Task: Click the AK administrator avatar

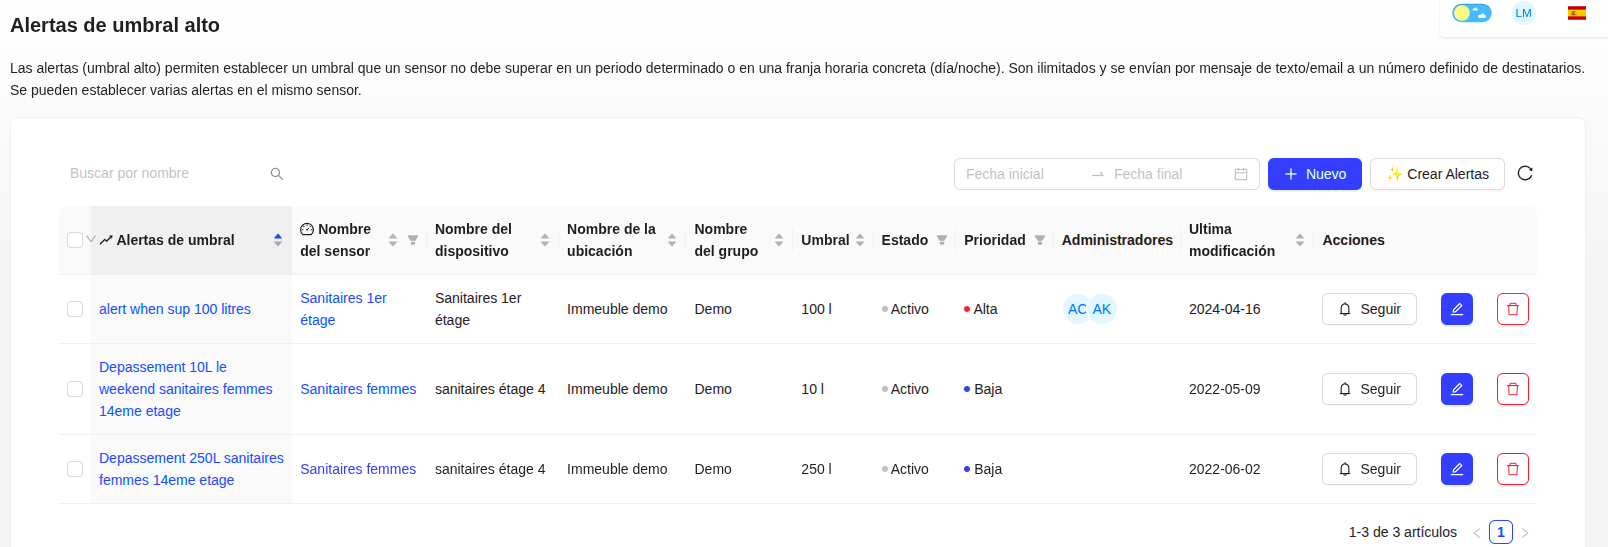Action: pyautogui.click(x=1102, y=309)
